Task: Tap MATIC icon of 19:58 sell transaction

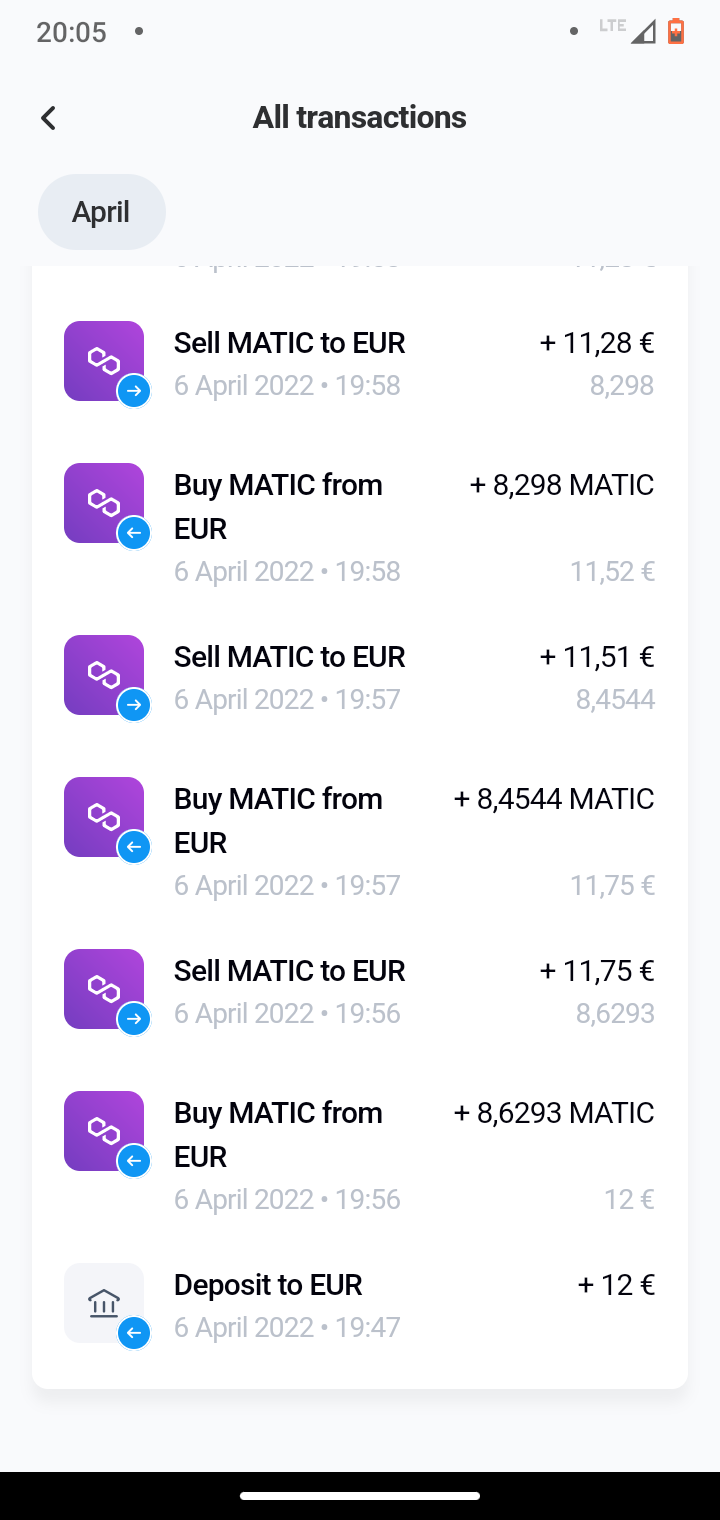Action: (x=104, y=361)
